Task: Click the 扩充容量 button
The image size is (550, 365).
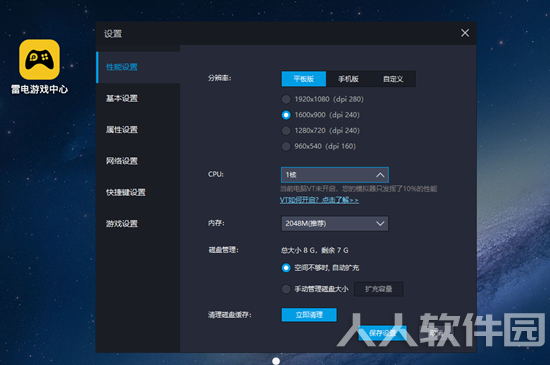Action: pyautogui.click(x=378, y=289)
